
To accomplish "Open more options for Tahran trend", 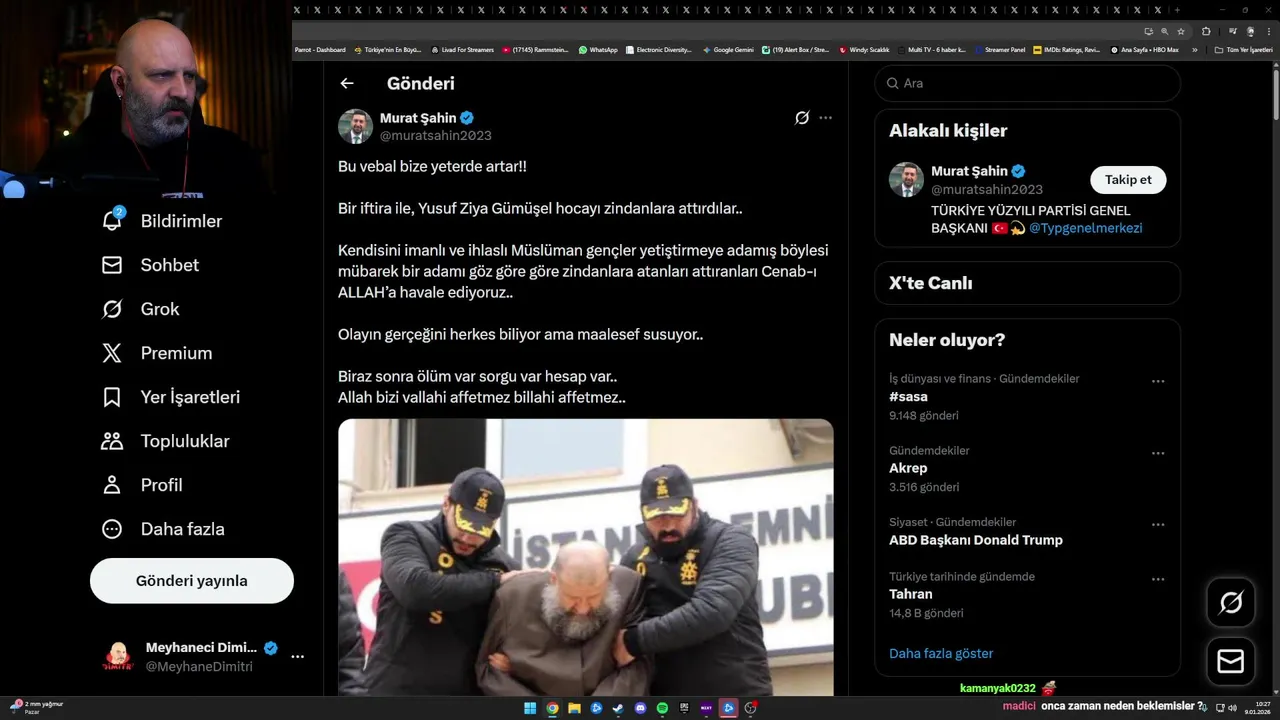I will [1158, 579].
